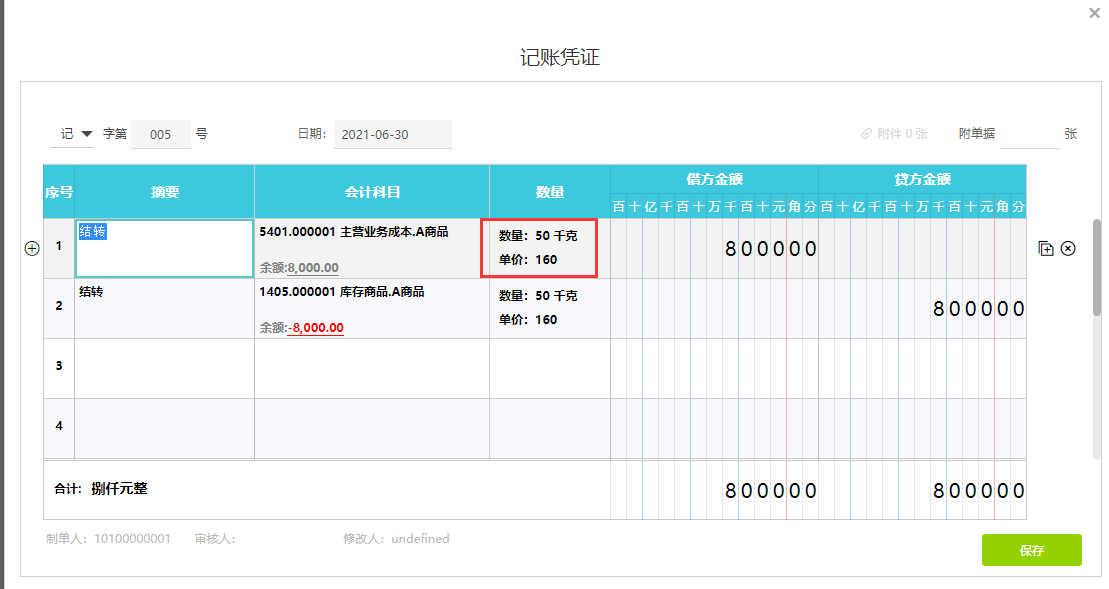The image size is (1109, 589).
Task: Click the add row plus icon beside row 1
Action: 31,249
